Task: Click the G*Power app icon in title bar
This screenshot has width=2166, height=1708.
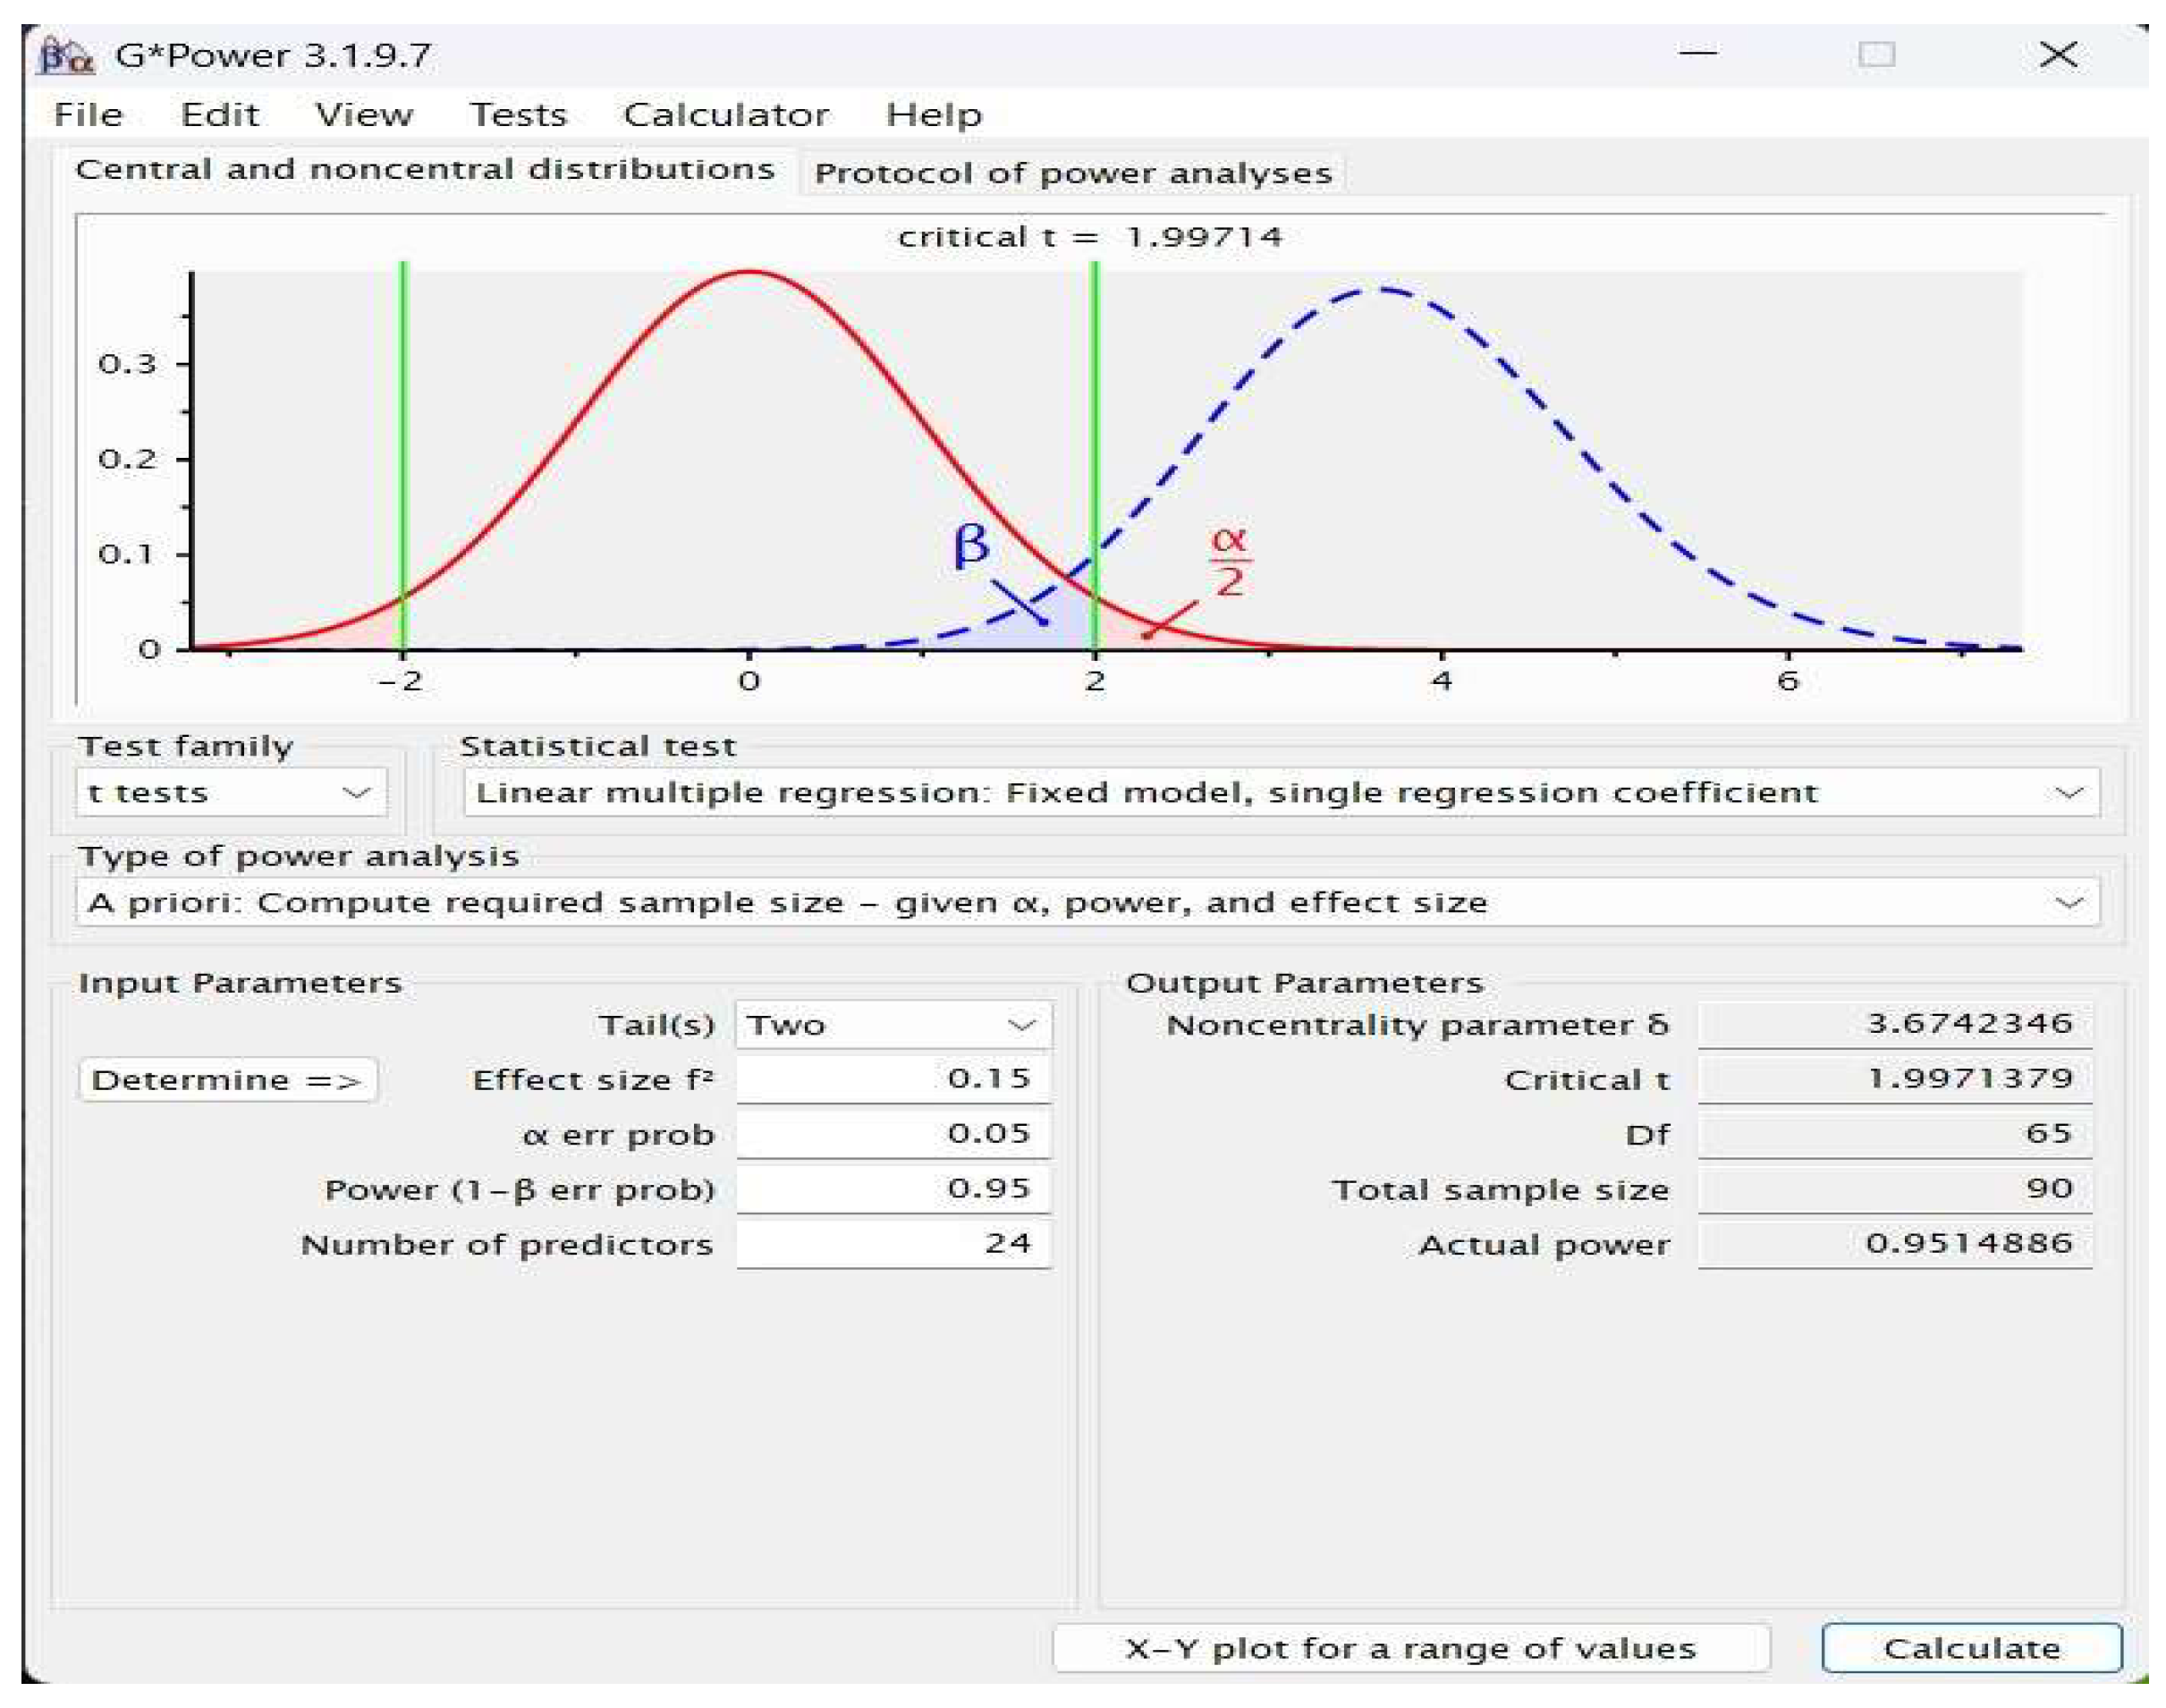Action: click(x=65, y=55)
